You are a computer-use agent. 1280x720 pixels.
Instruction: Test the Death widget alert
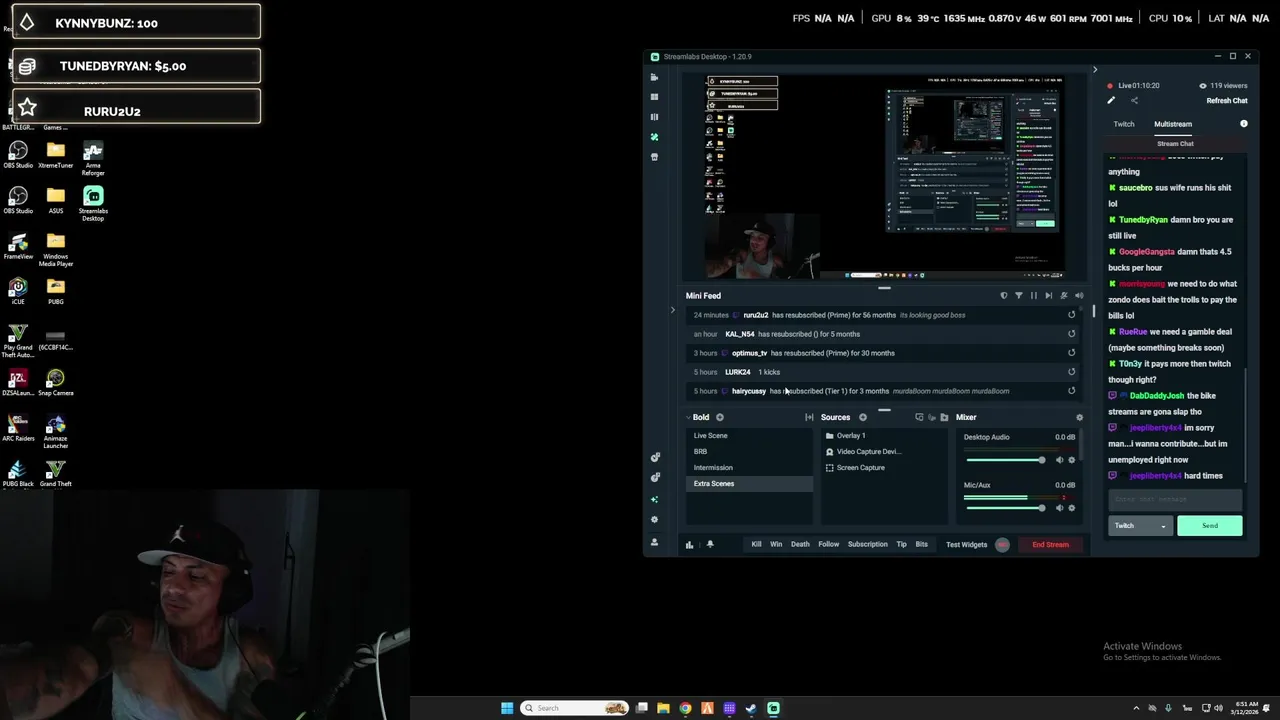point(800,545)
